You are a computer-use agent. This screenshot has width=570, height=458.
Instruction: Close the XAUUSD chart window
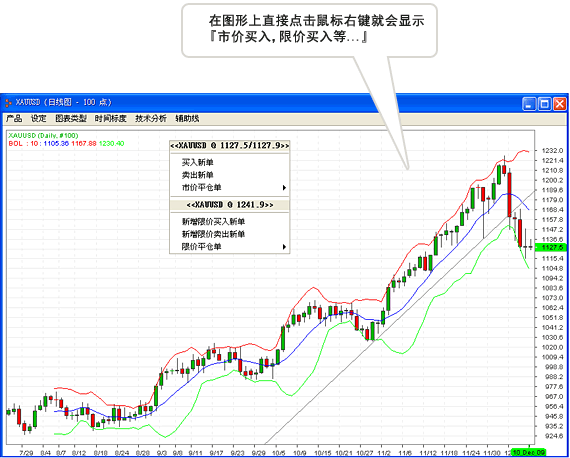tap(560, 104)
